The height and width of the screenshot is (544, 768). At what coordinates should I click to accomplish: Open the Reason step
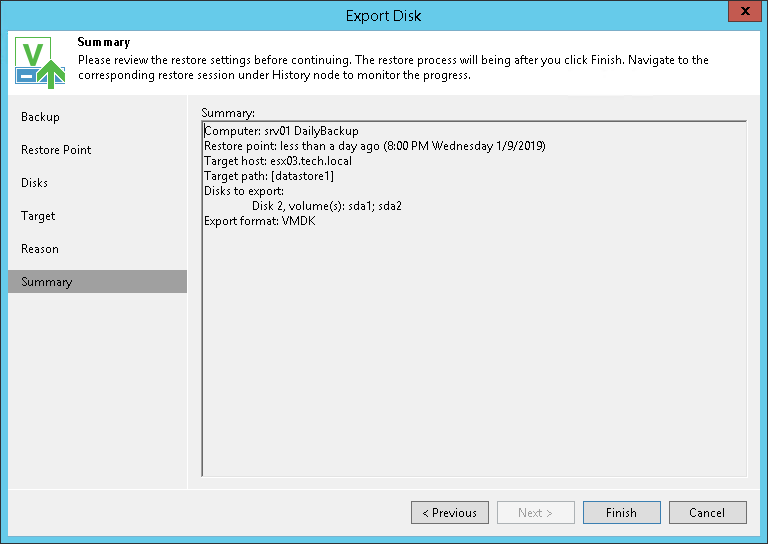(40, 249)
